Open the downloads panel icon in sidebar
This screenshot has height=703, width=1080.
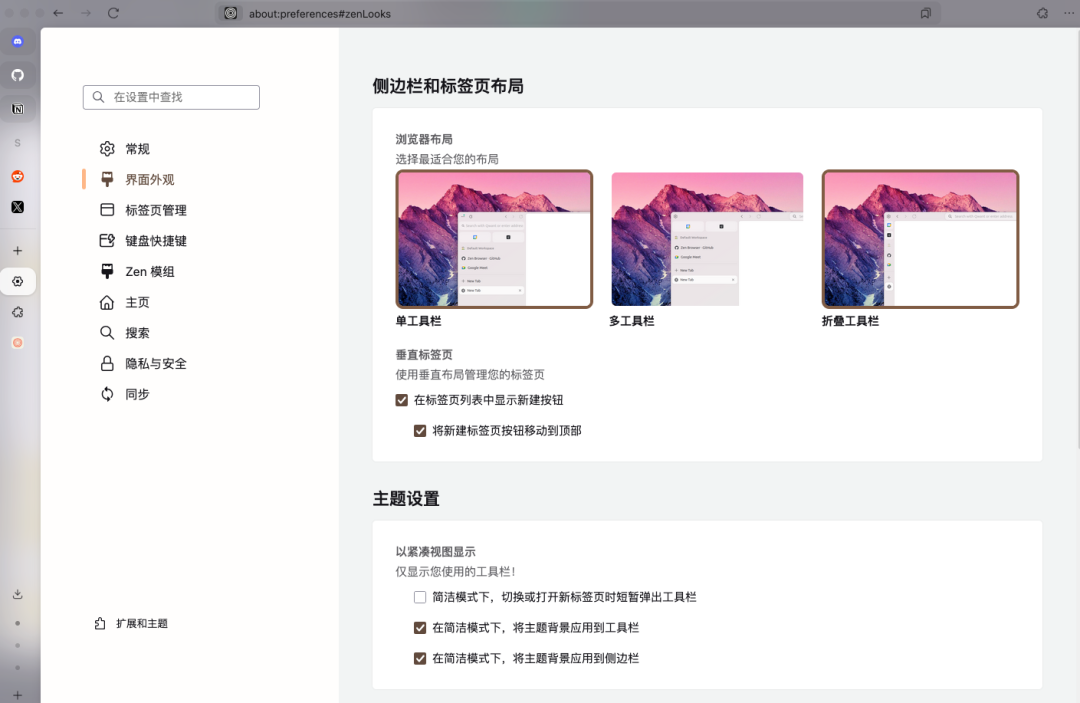(x=17, y=593)
